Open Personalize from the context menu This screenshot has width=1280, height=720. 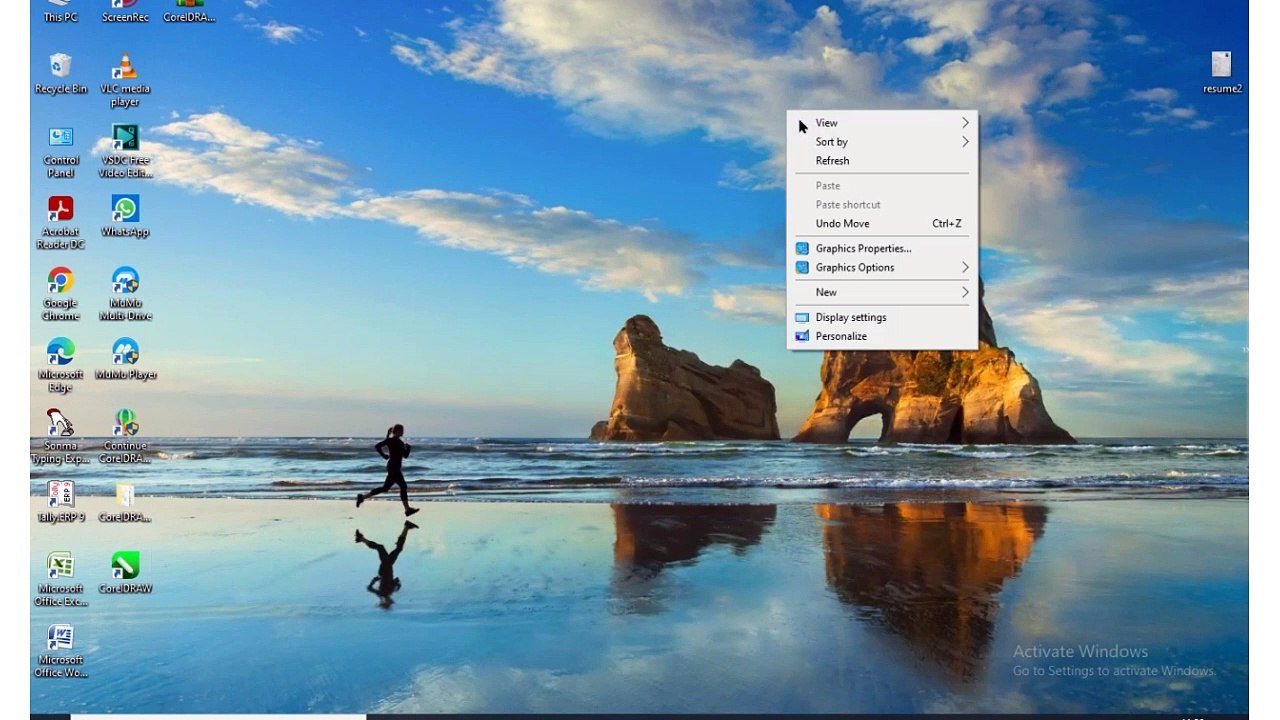(882, 336)
